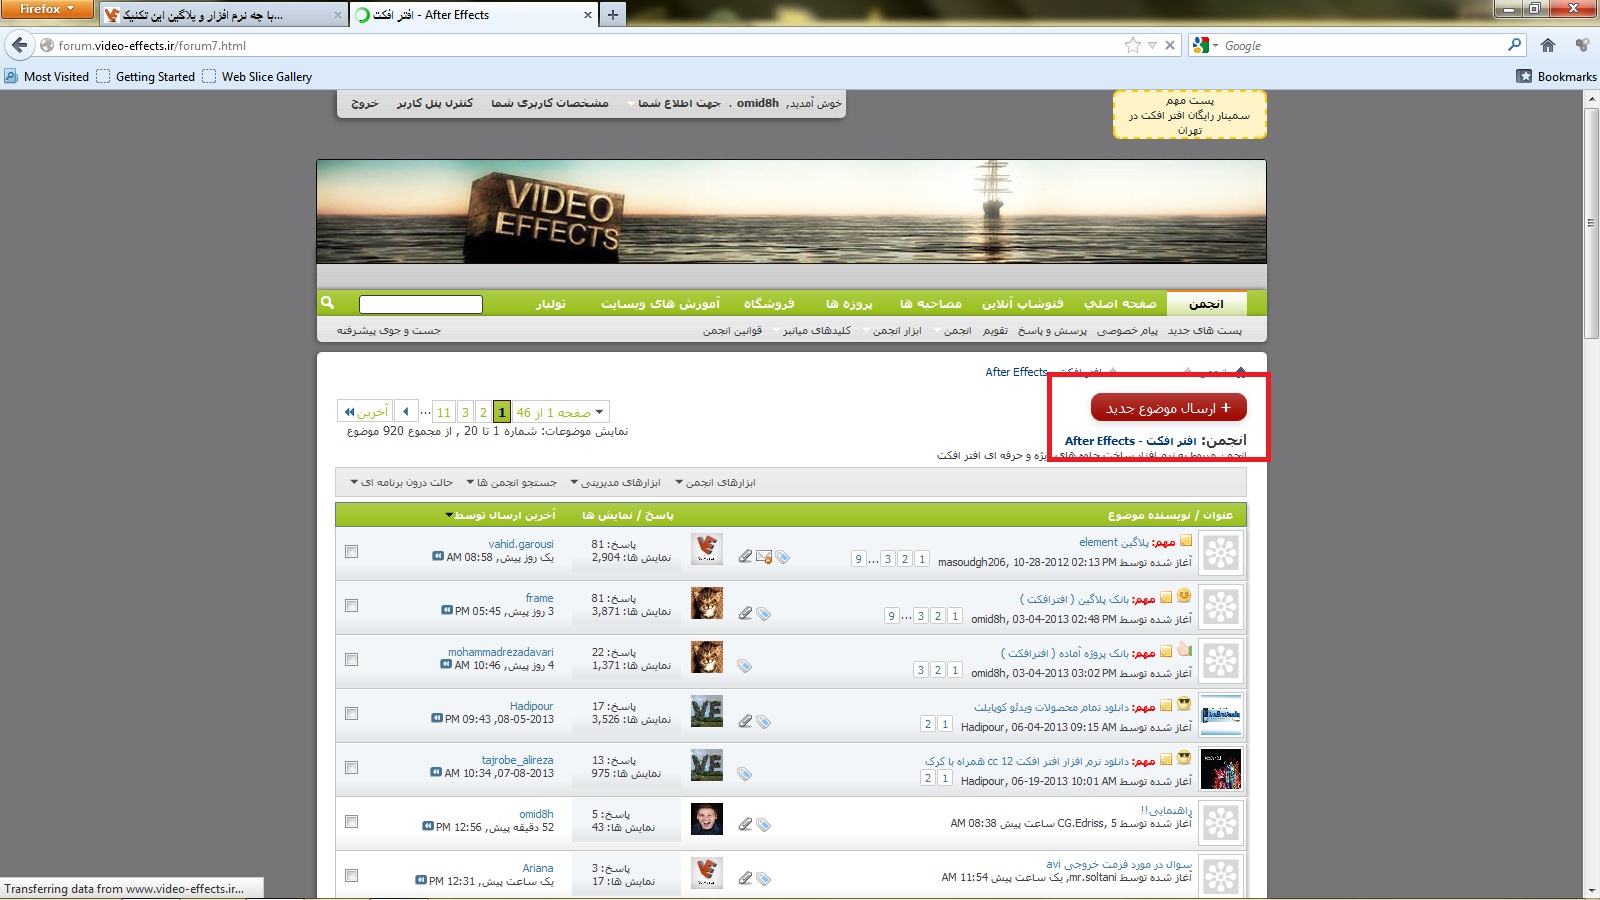1600x900 pixels.
Task: Go to last post icon beside PM 09:43
Action: click(437, 719)
